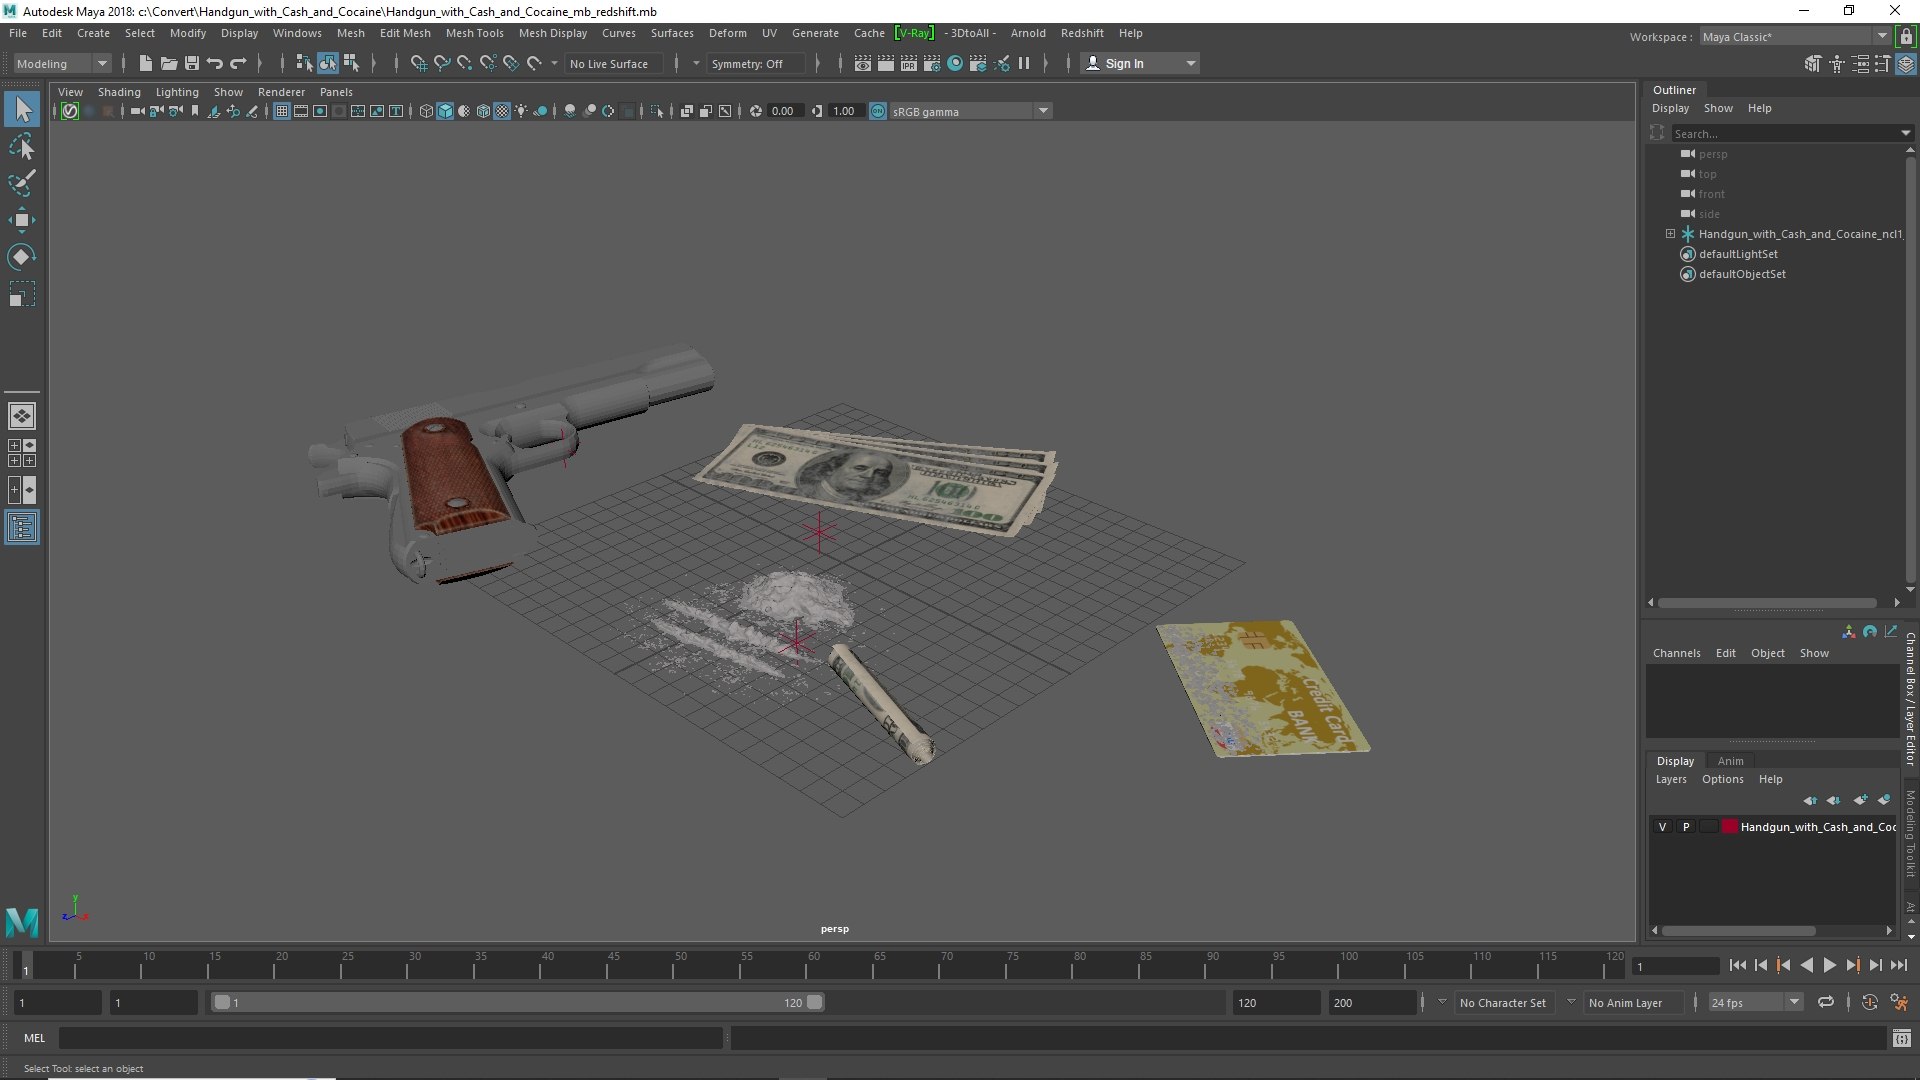Open the Modeling menu set dropdown
Viewport: 1920px width, 1080px height.
tap(62, 63)
